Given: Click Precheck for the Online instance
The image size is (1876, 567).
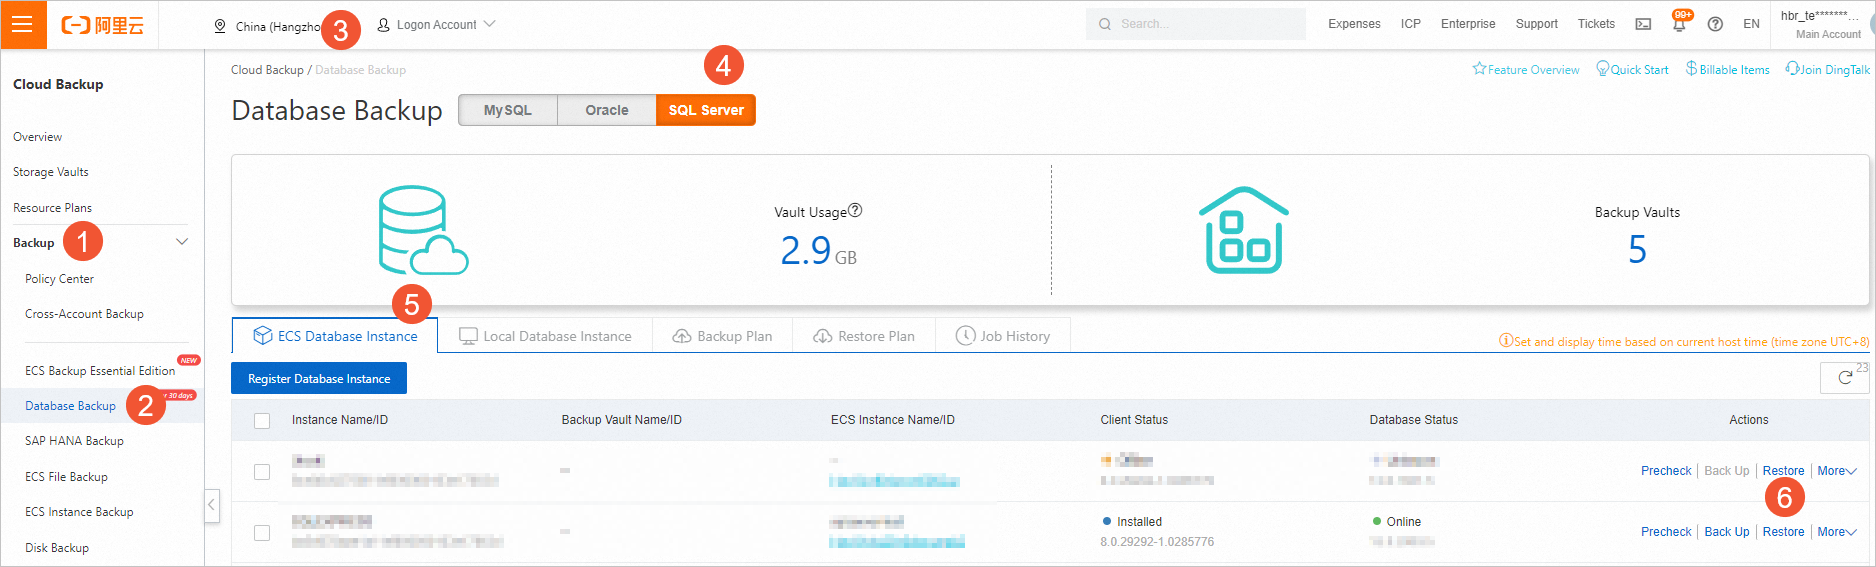Looking at the screenshot, I should [x=1666, y=532].
